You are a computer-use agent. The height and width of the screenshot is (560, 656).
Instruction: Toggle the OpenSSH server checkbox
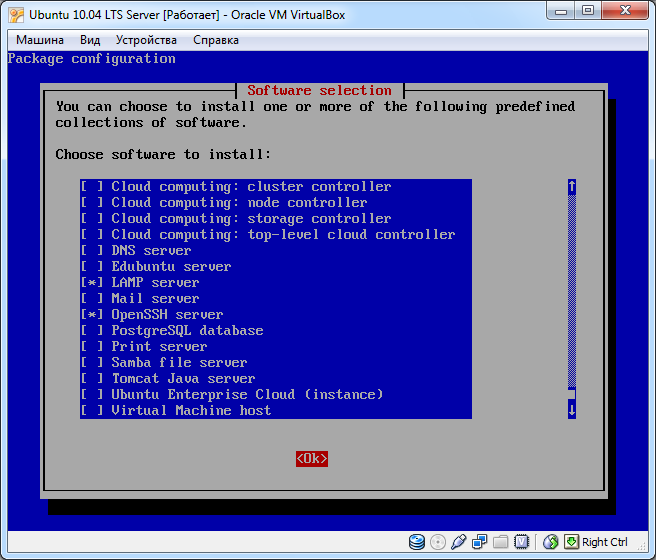[92, 315]
